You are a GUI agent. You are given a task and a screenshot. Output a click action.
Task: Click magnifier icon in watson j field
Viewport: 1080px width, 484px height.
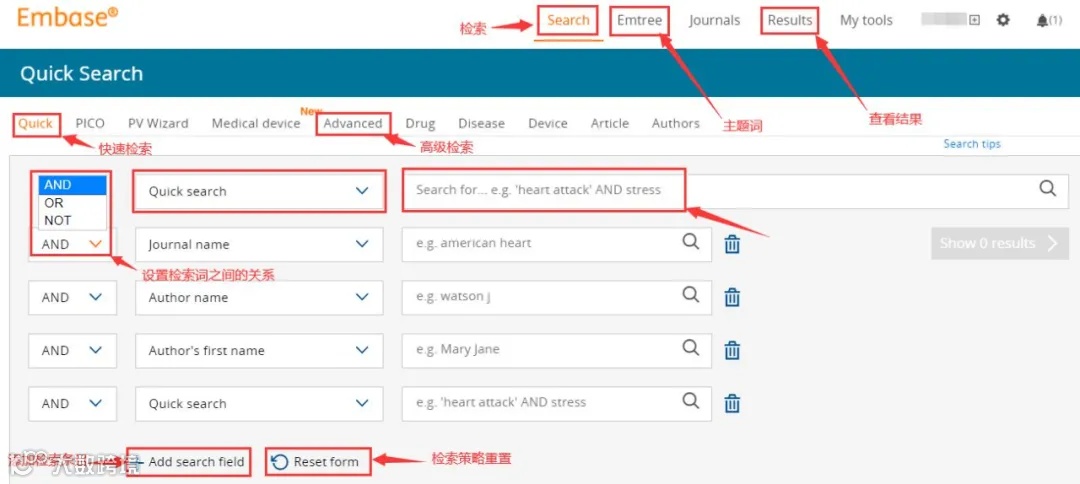[x=690, y=294]
